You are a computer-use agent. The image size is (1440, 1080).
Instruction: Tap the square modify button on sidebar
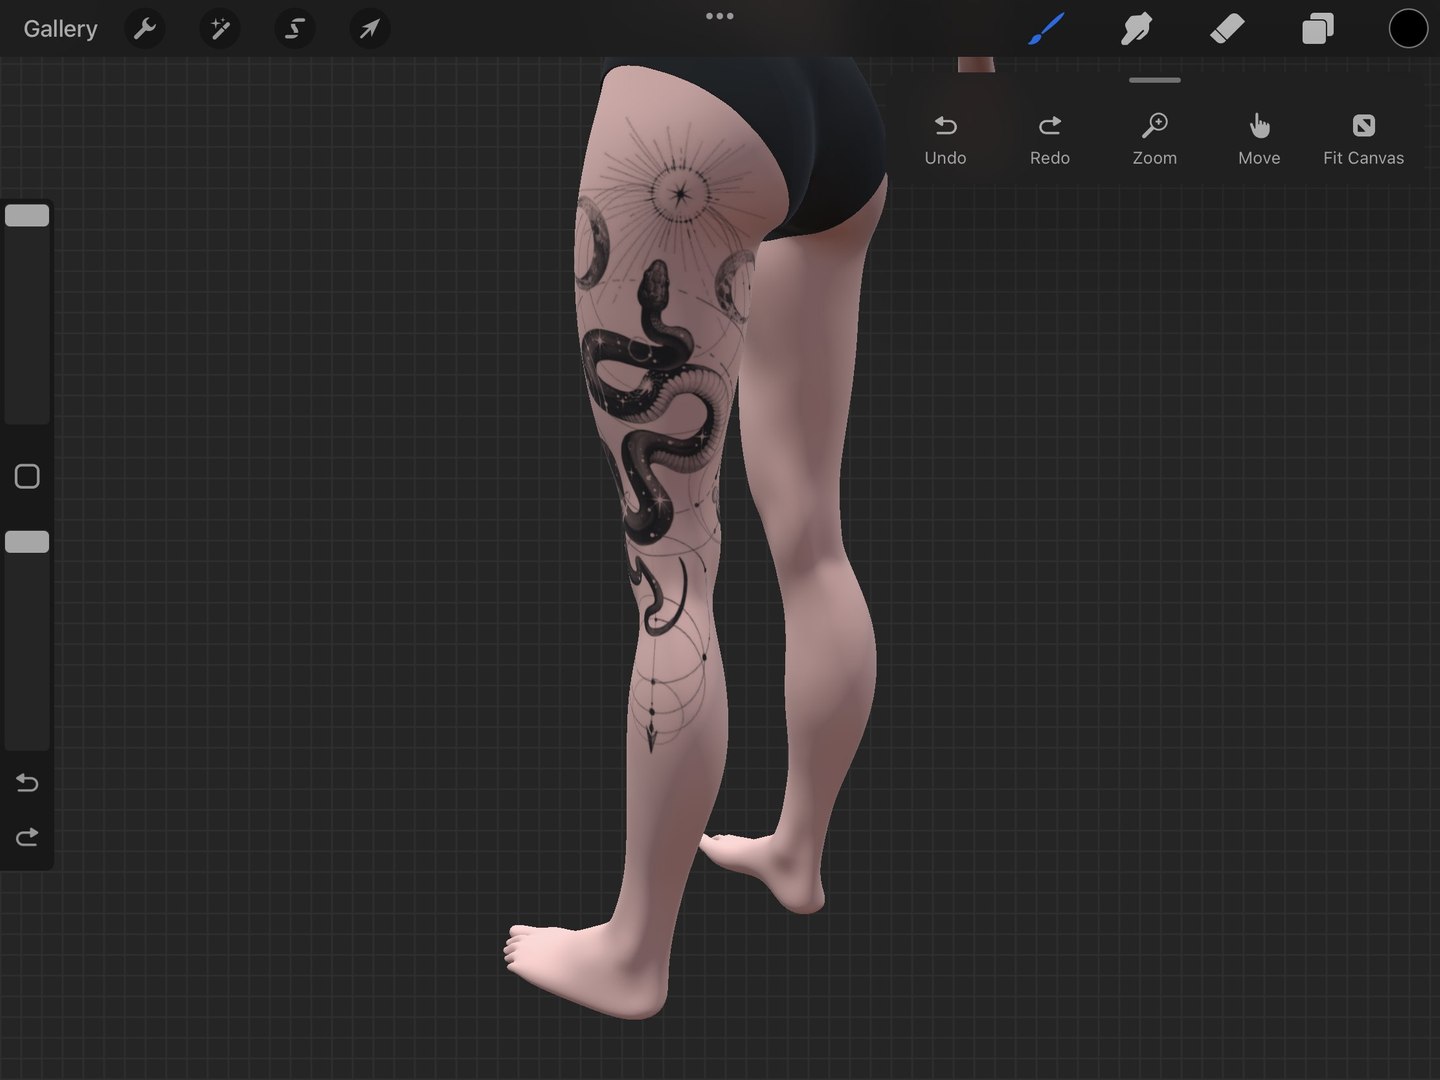pyautogui.click(x=27, y=476)
